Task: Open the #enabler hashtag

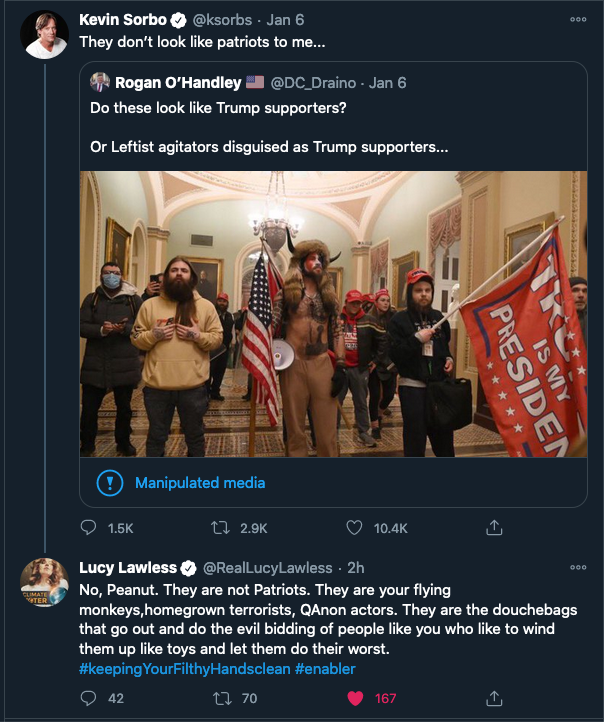Action: [325, 668]
